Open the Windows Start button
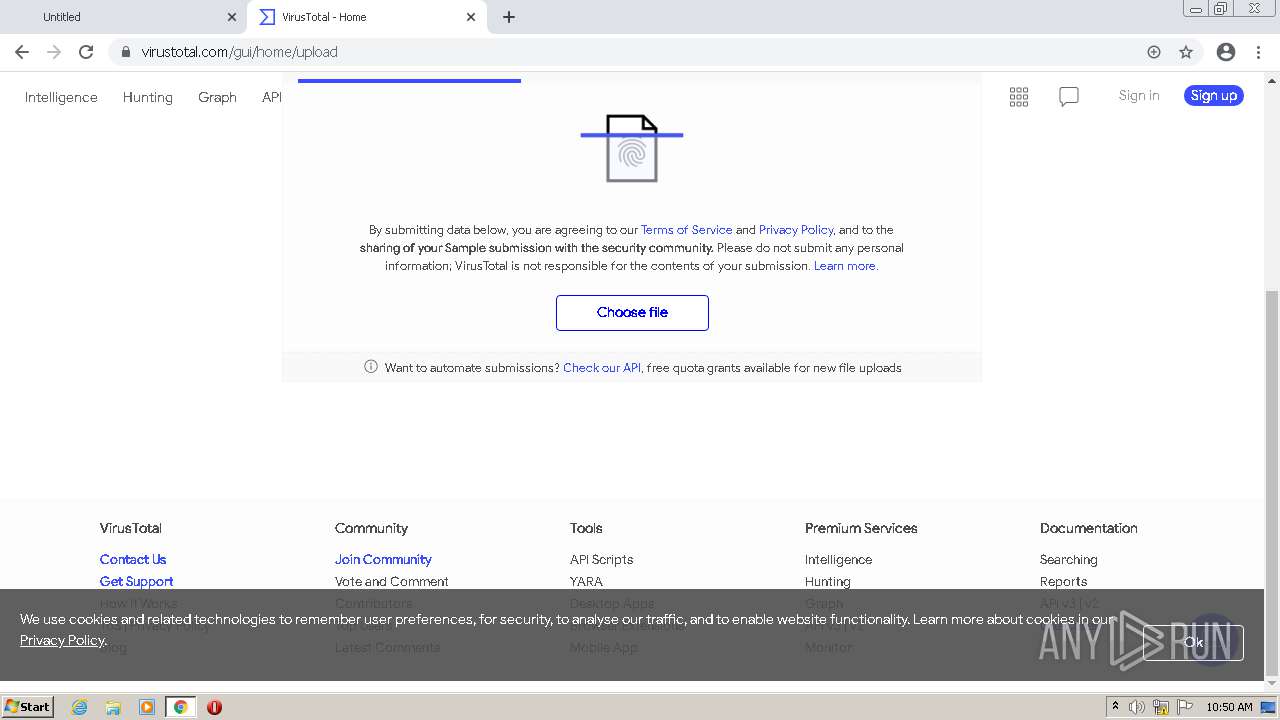Screen dimensions: 1280x720 (28, 706)
